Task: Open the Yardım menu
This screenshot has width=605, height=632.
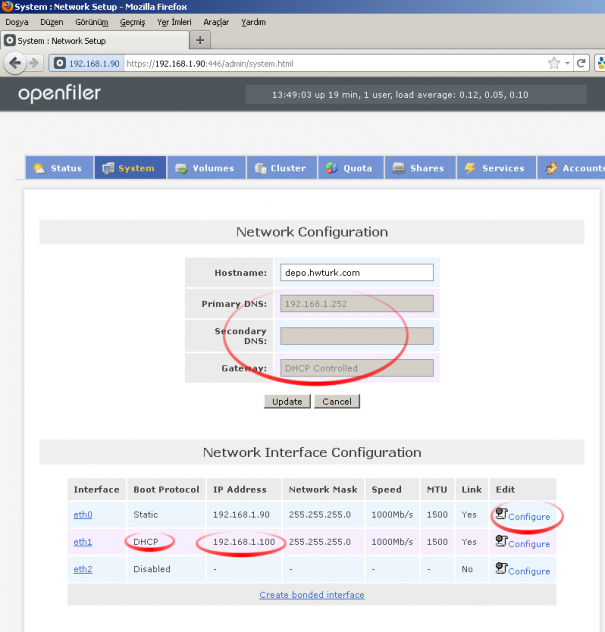Action: [253, 22]
